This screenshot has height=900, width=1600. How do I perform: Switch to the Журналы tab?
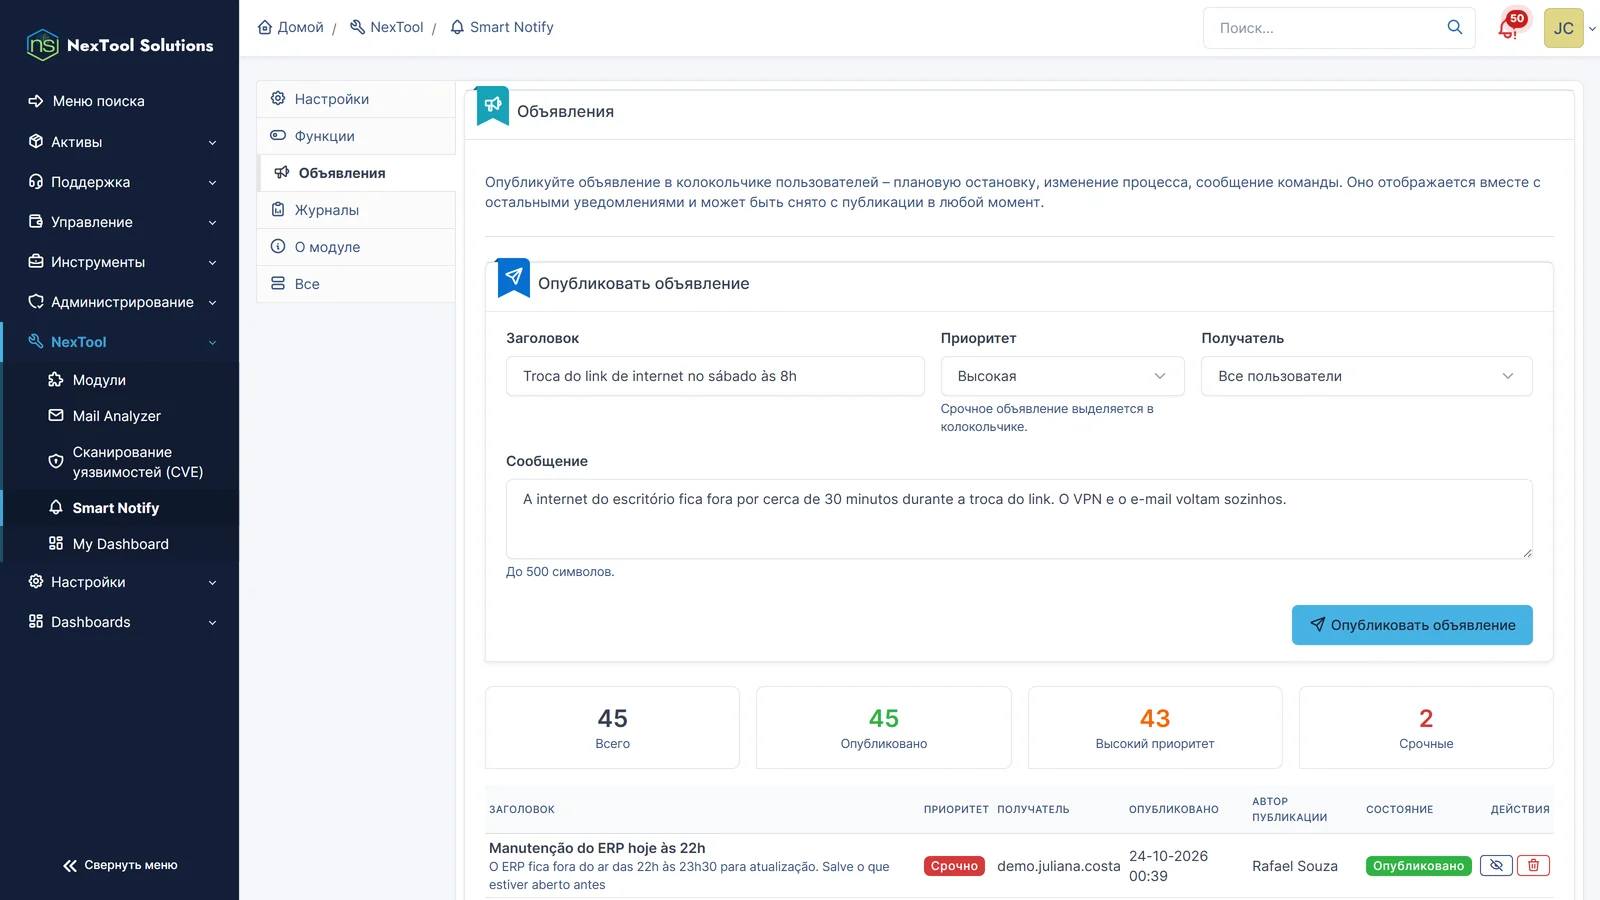pos(356,210)
